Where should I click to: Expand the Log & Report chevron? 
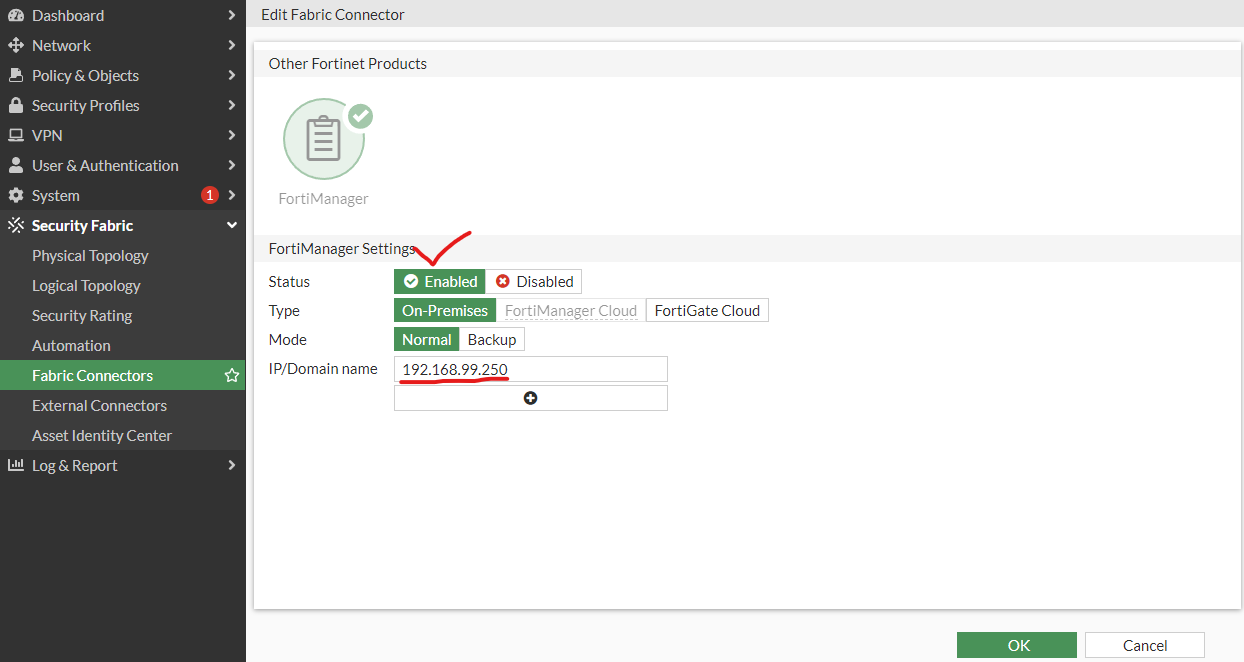tap(232, 466)
